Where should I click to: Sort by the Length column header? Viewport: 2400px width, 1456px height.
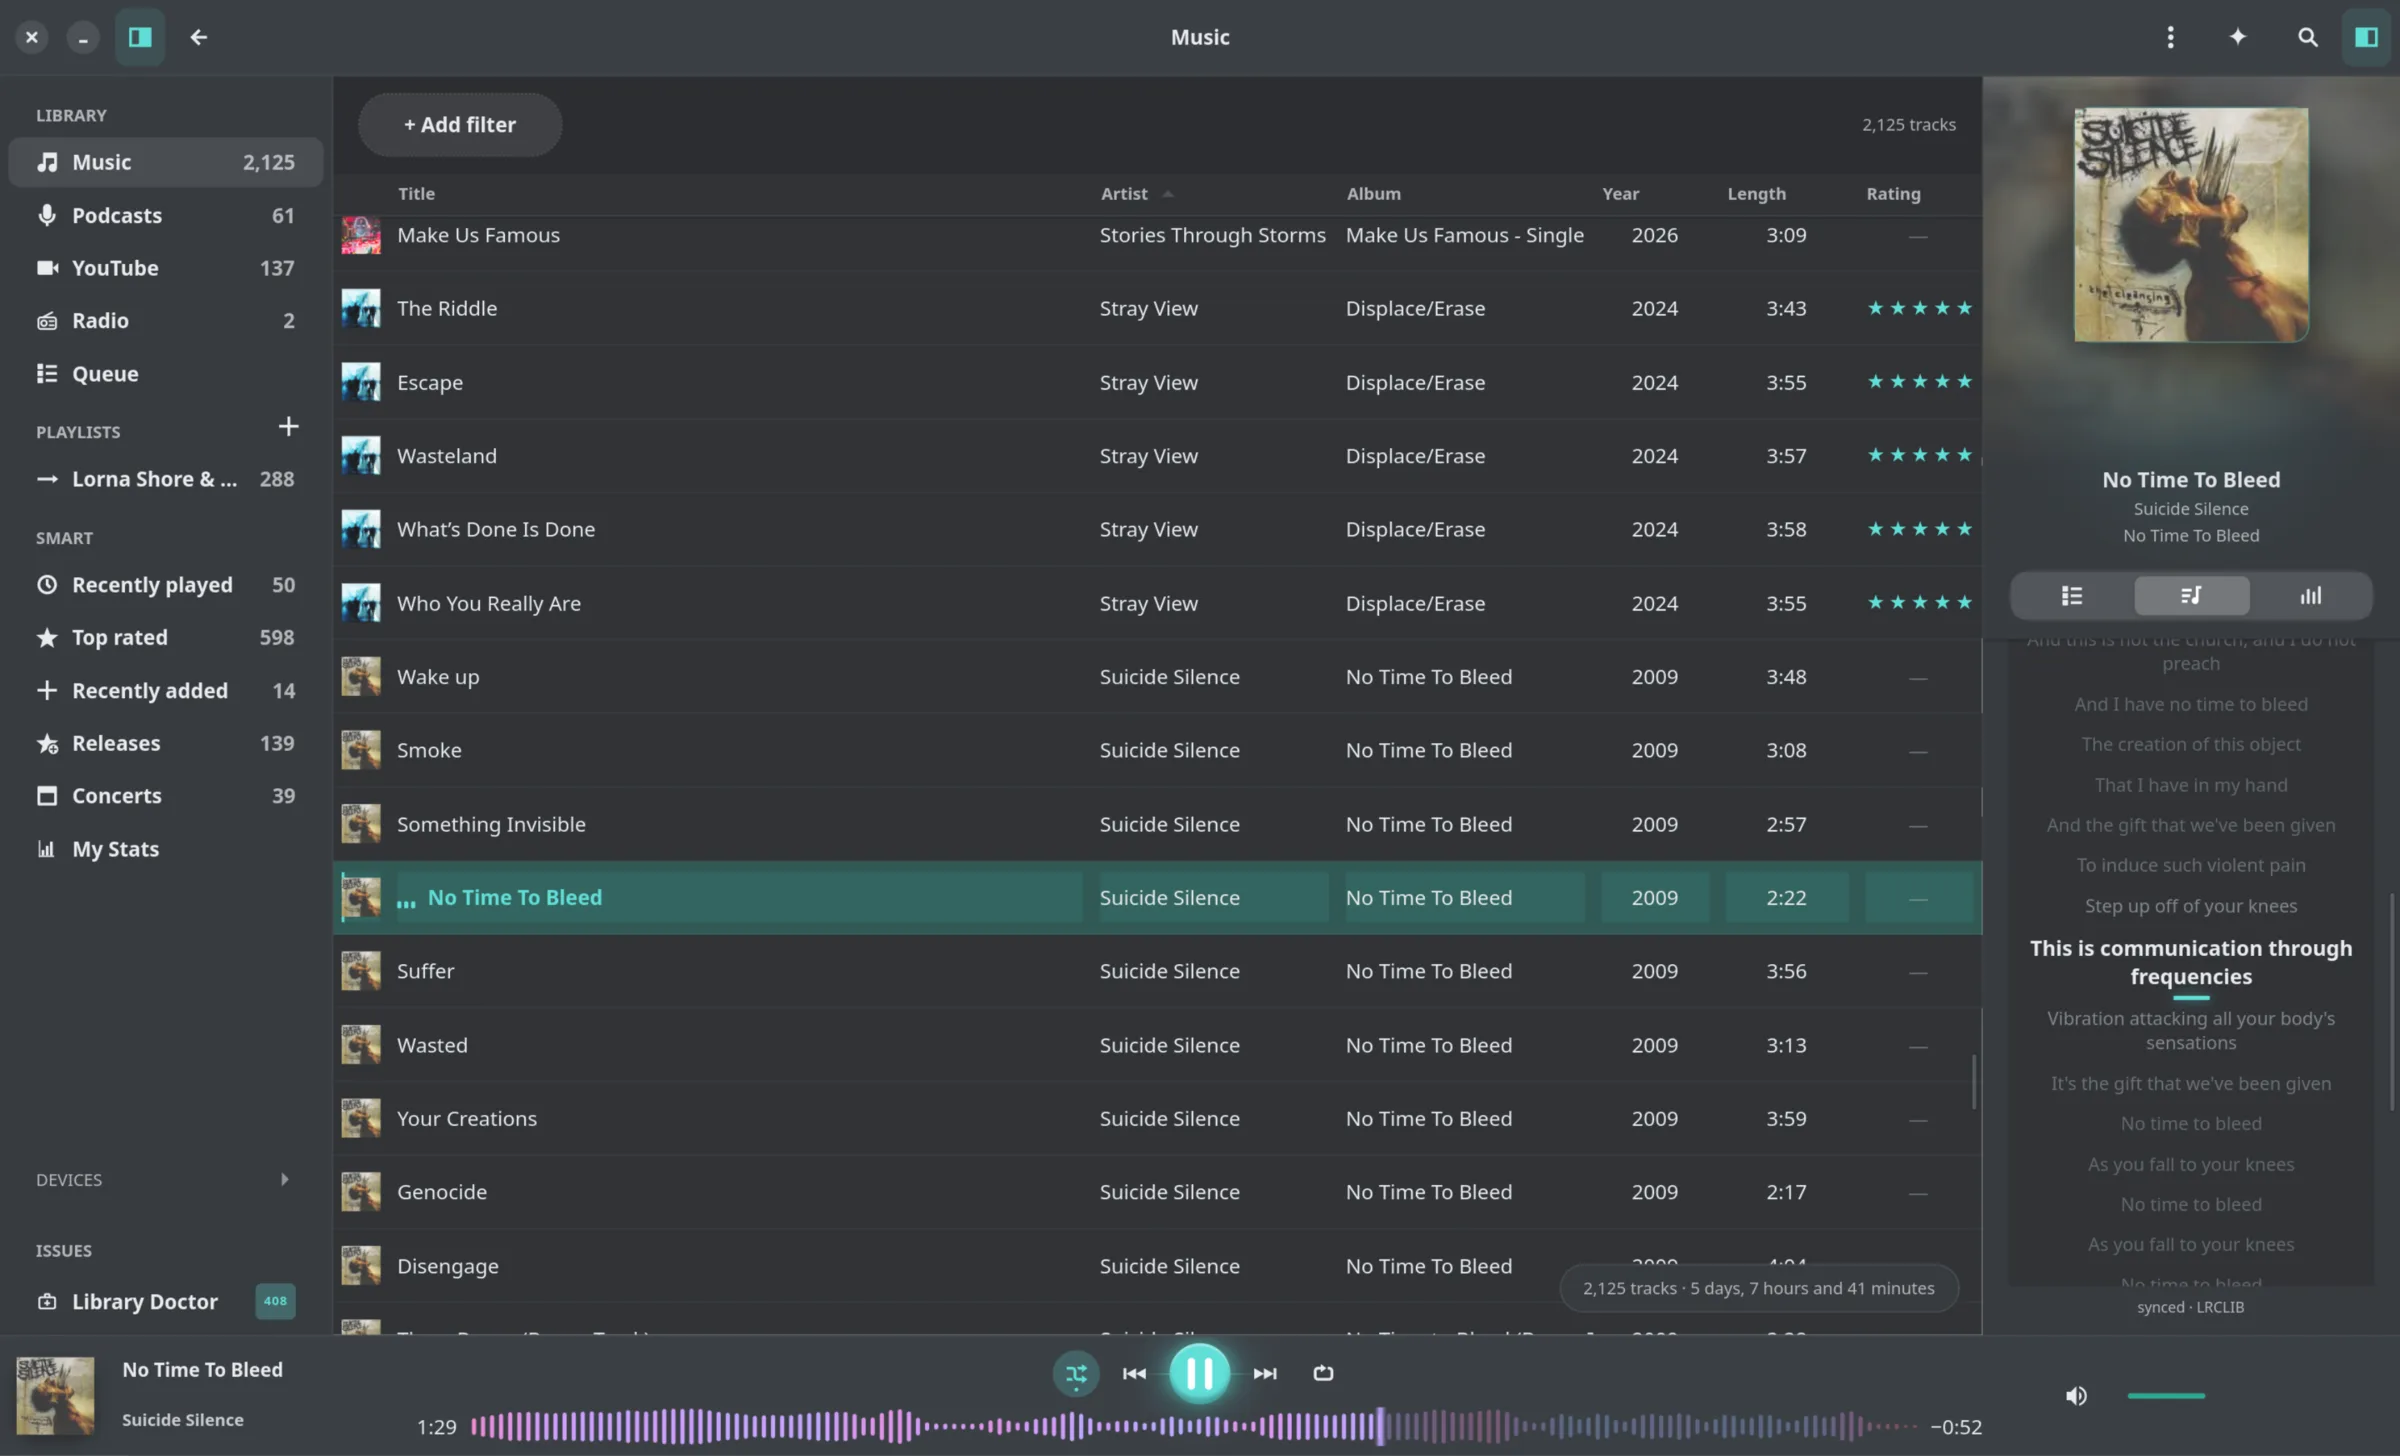[x=1756, y=194]
